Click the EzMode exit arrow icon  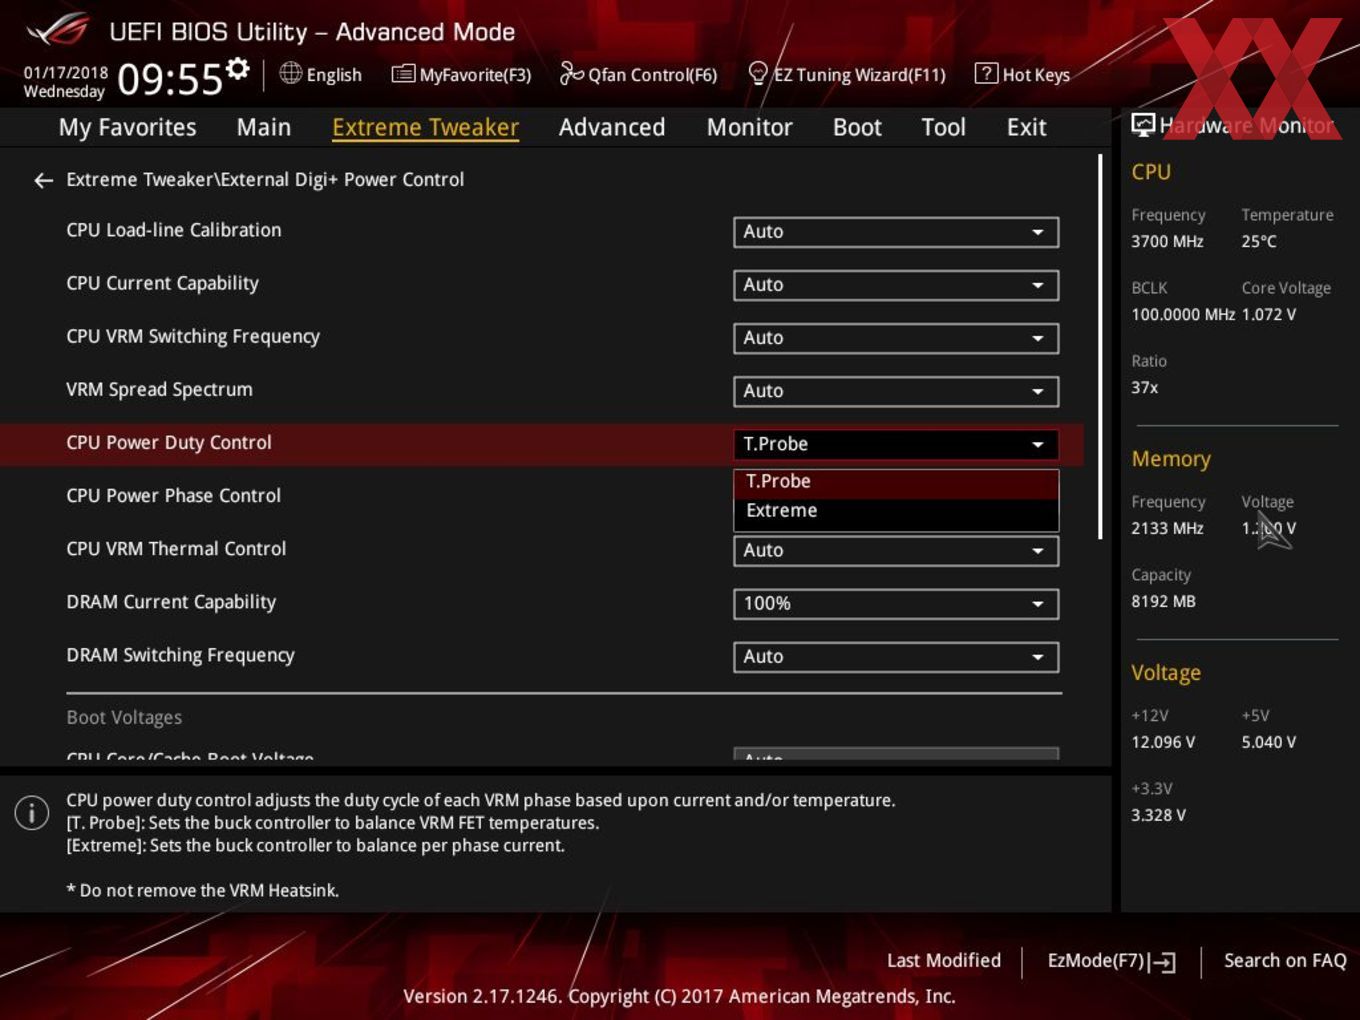coord(1162,962)
